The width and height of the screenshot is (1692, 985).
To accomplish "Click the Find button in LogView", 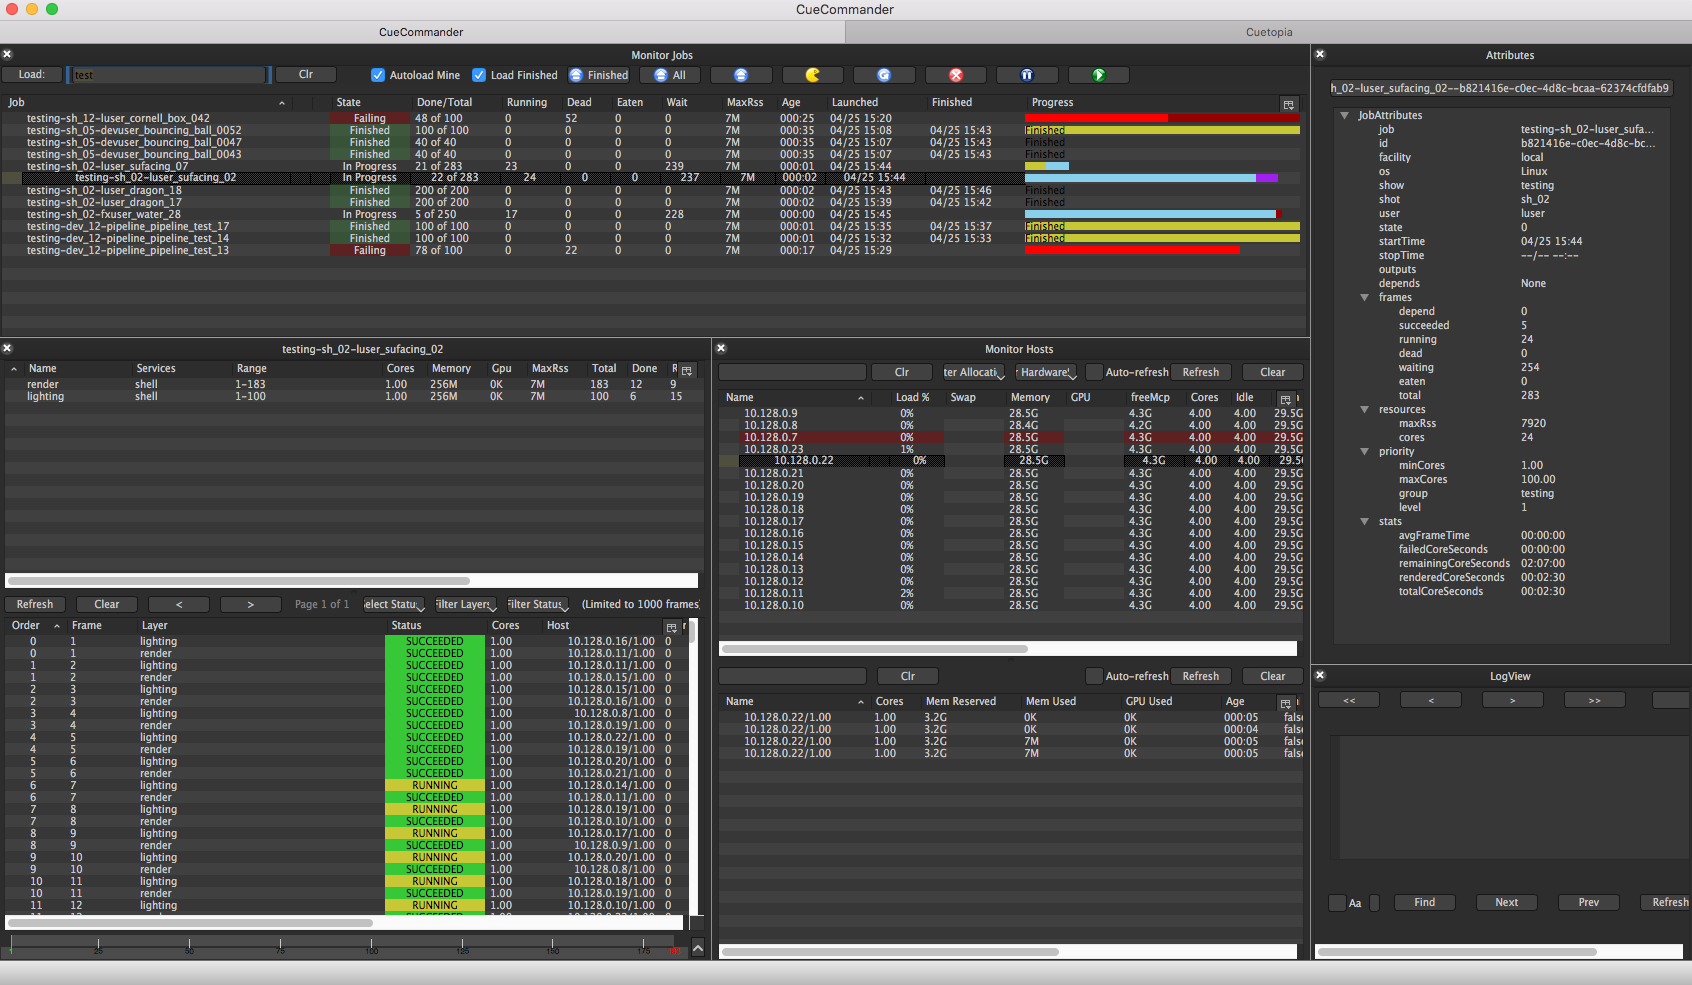I will (1424, 902).
